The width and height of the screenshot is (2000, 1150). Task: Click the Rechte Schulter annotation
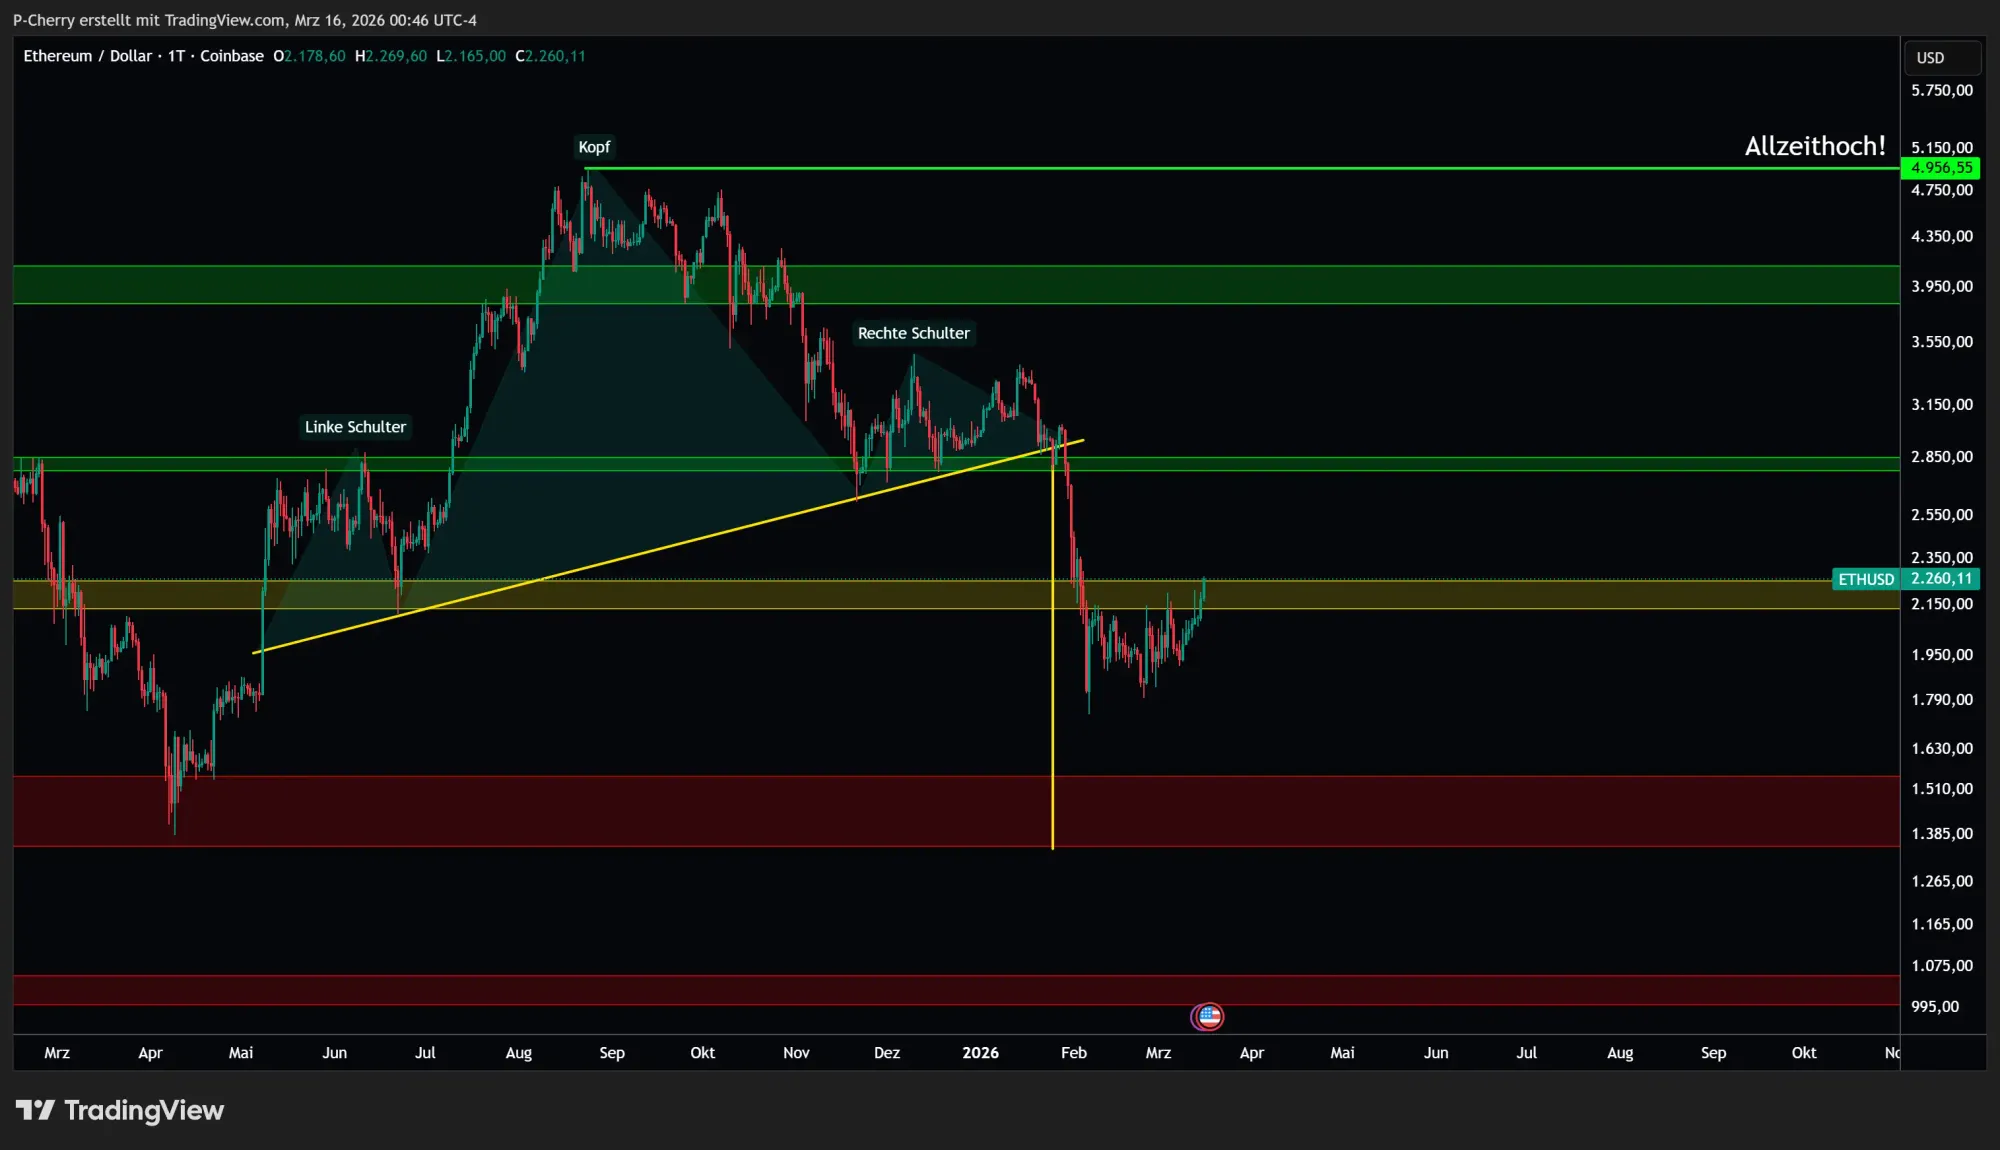[913, 333]
